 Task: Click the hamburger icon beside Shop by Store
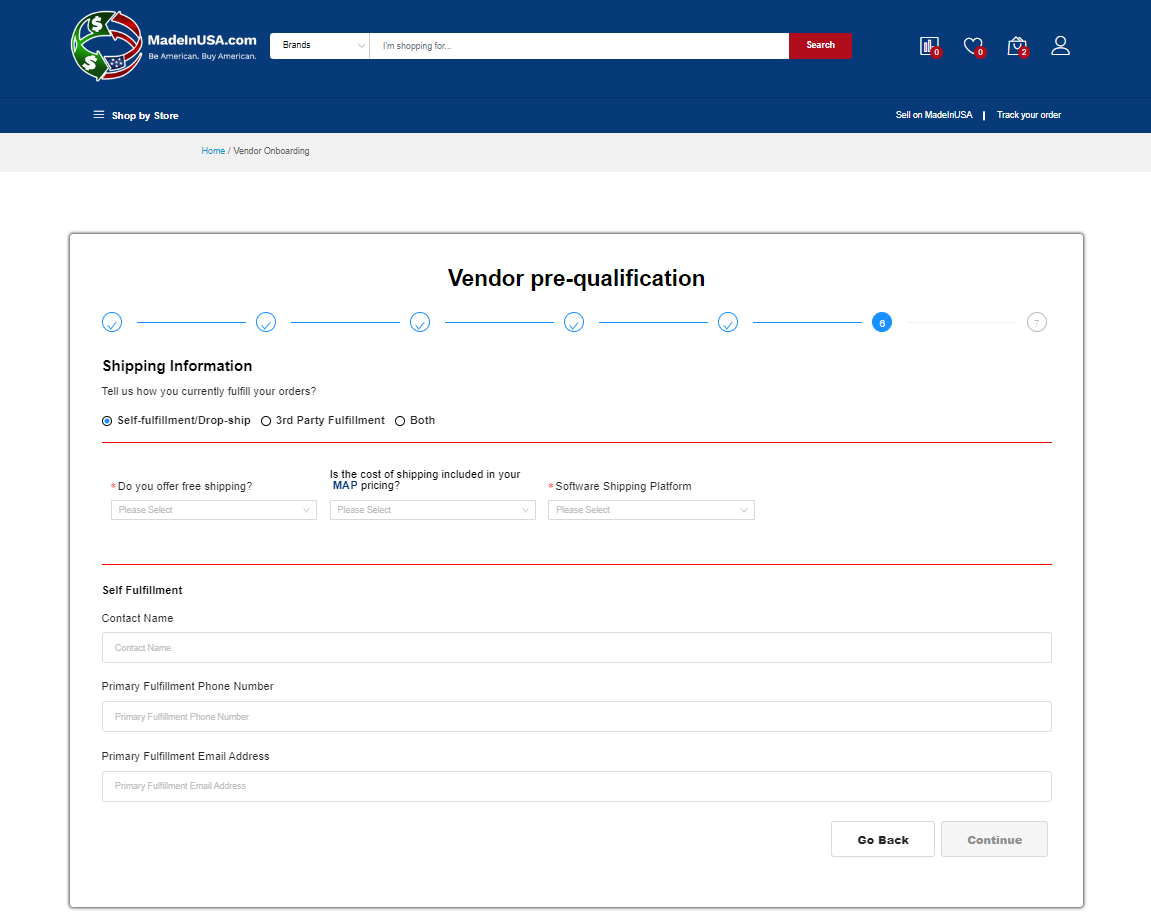click(x=98, y=115)
